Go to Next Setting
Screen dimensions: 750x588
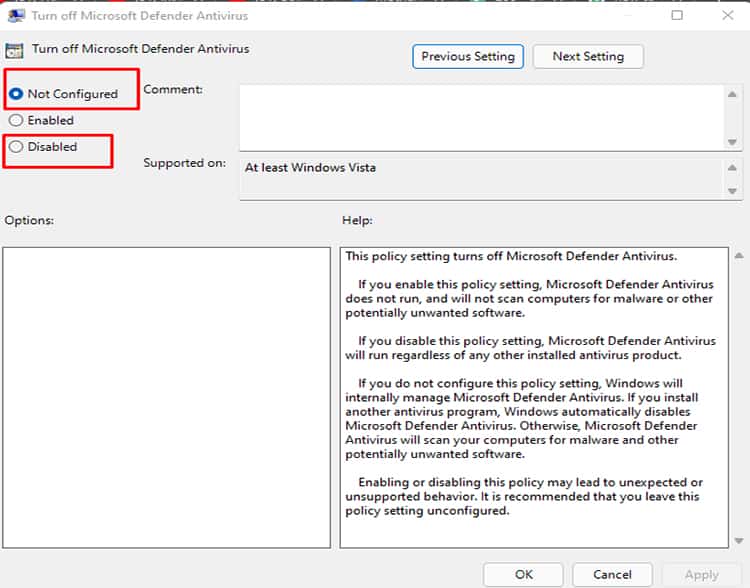pos(588,56)
